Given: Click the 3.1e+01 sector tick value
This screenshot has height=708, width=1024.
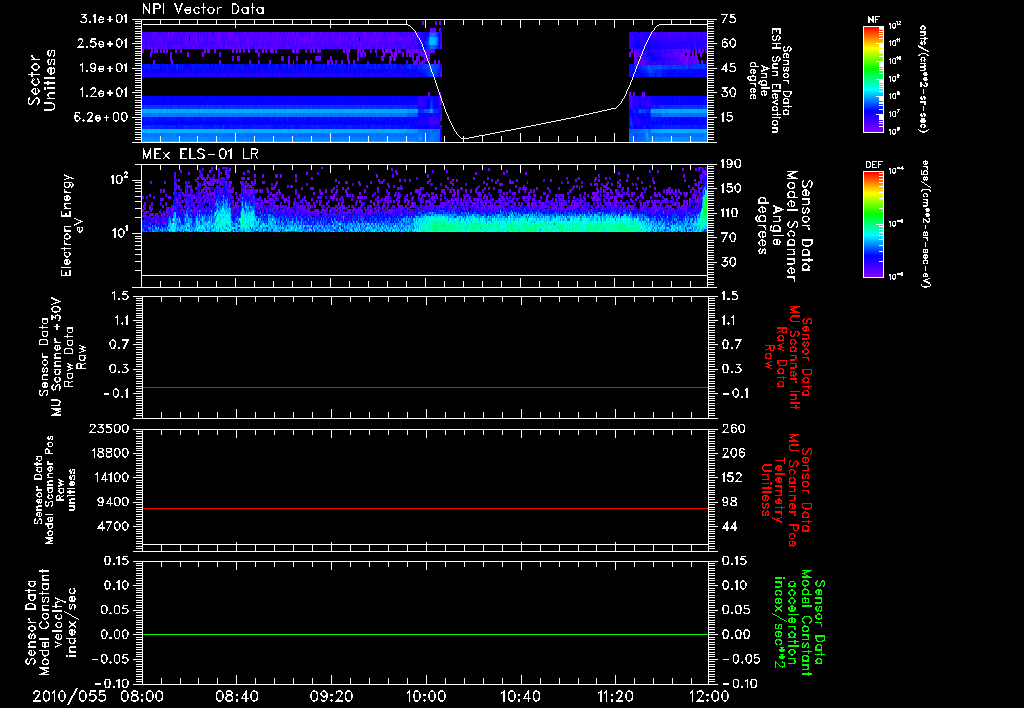Looking at the screenshot, I should pos(103,19).
